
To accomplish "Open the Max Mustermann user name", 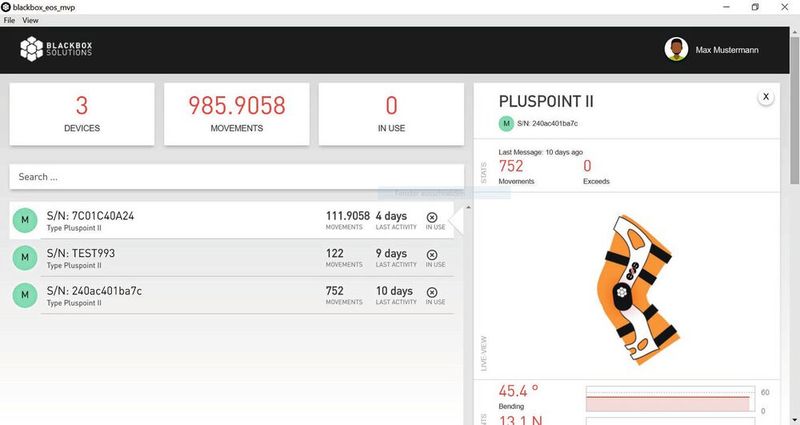I will 727,50.
